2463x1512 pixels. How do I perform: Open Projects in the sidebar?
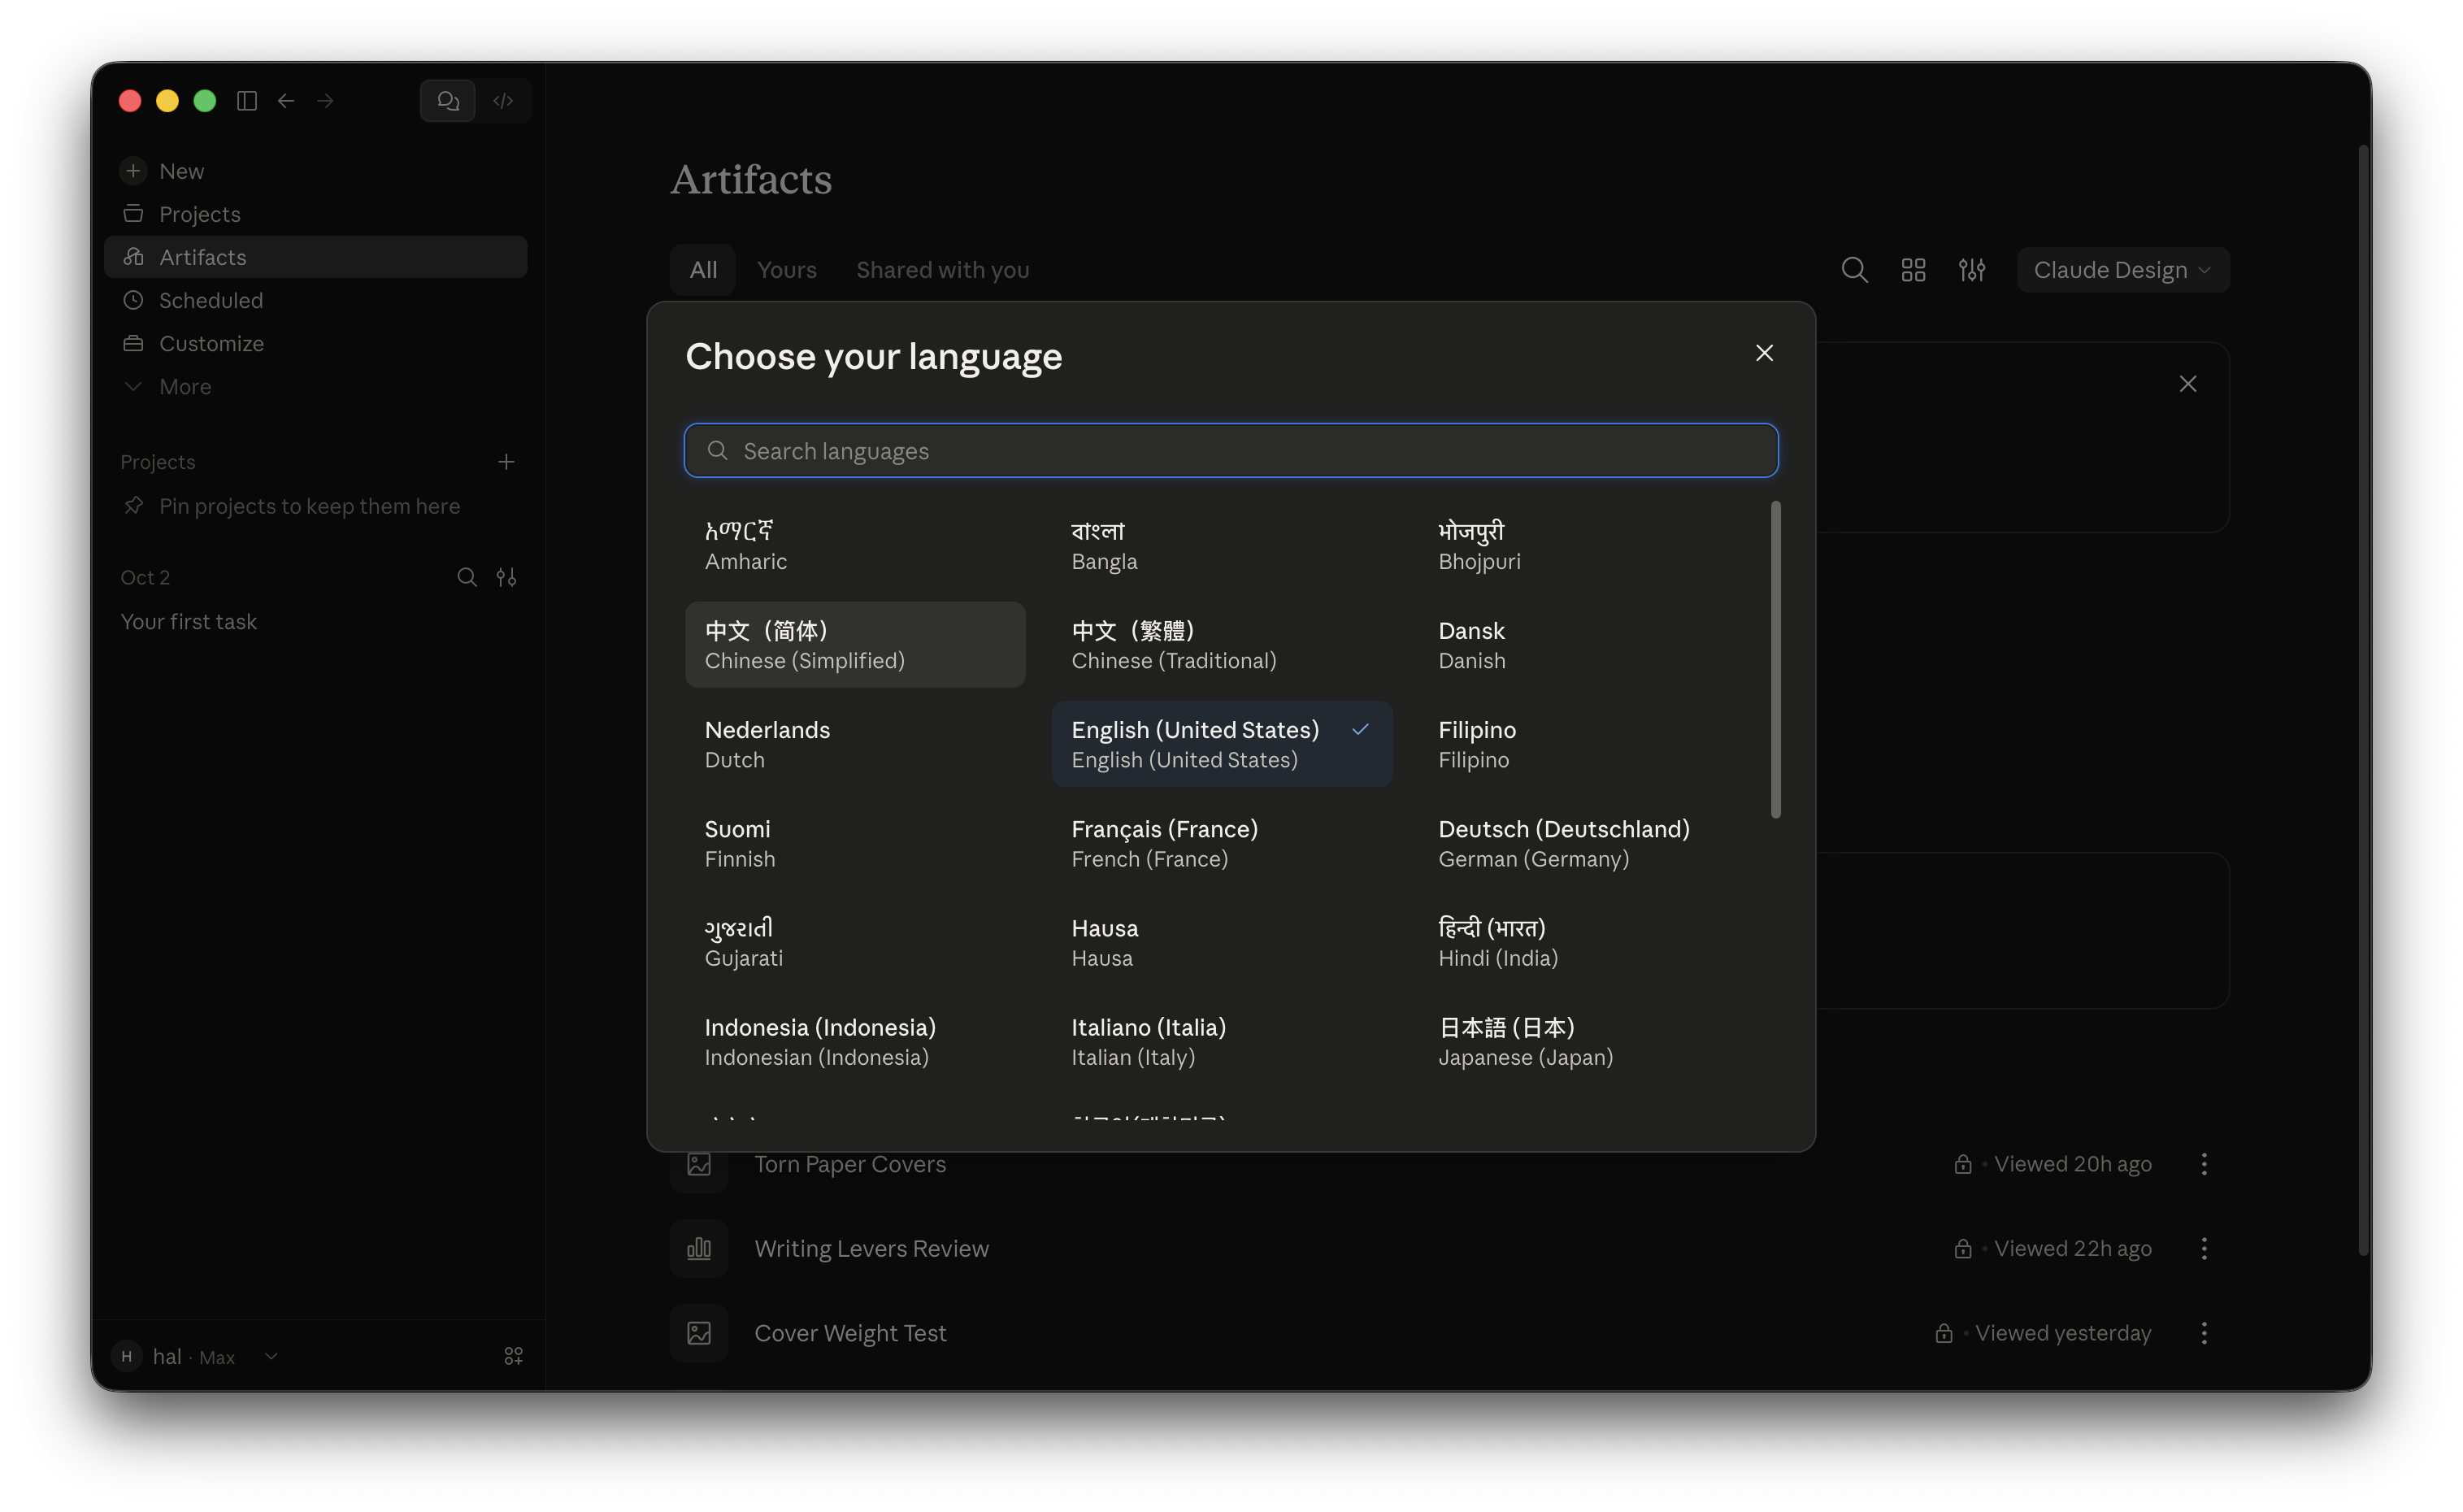tap(315, 214)
